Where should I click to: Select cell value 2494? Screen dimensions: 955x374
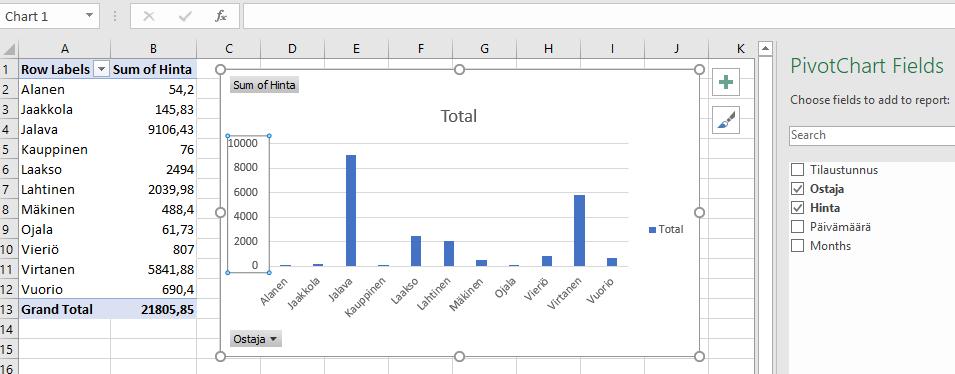pyautogui.click(x=153, y=169)
